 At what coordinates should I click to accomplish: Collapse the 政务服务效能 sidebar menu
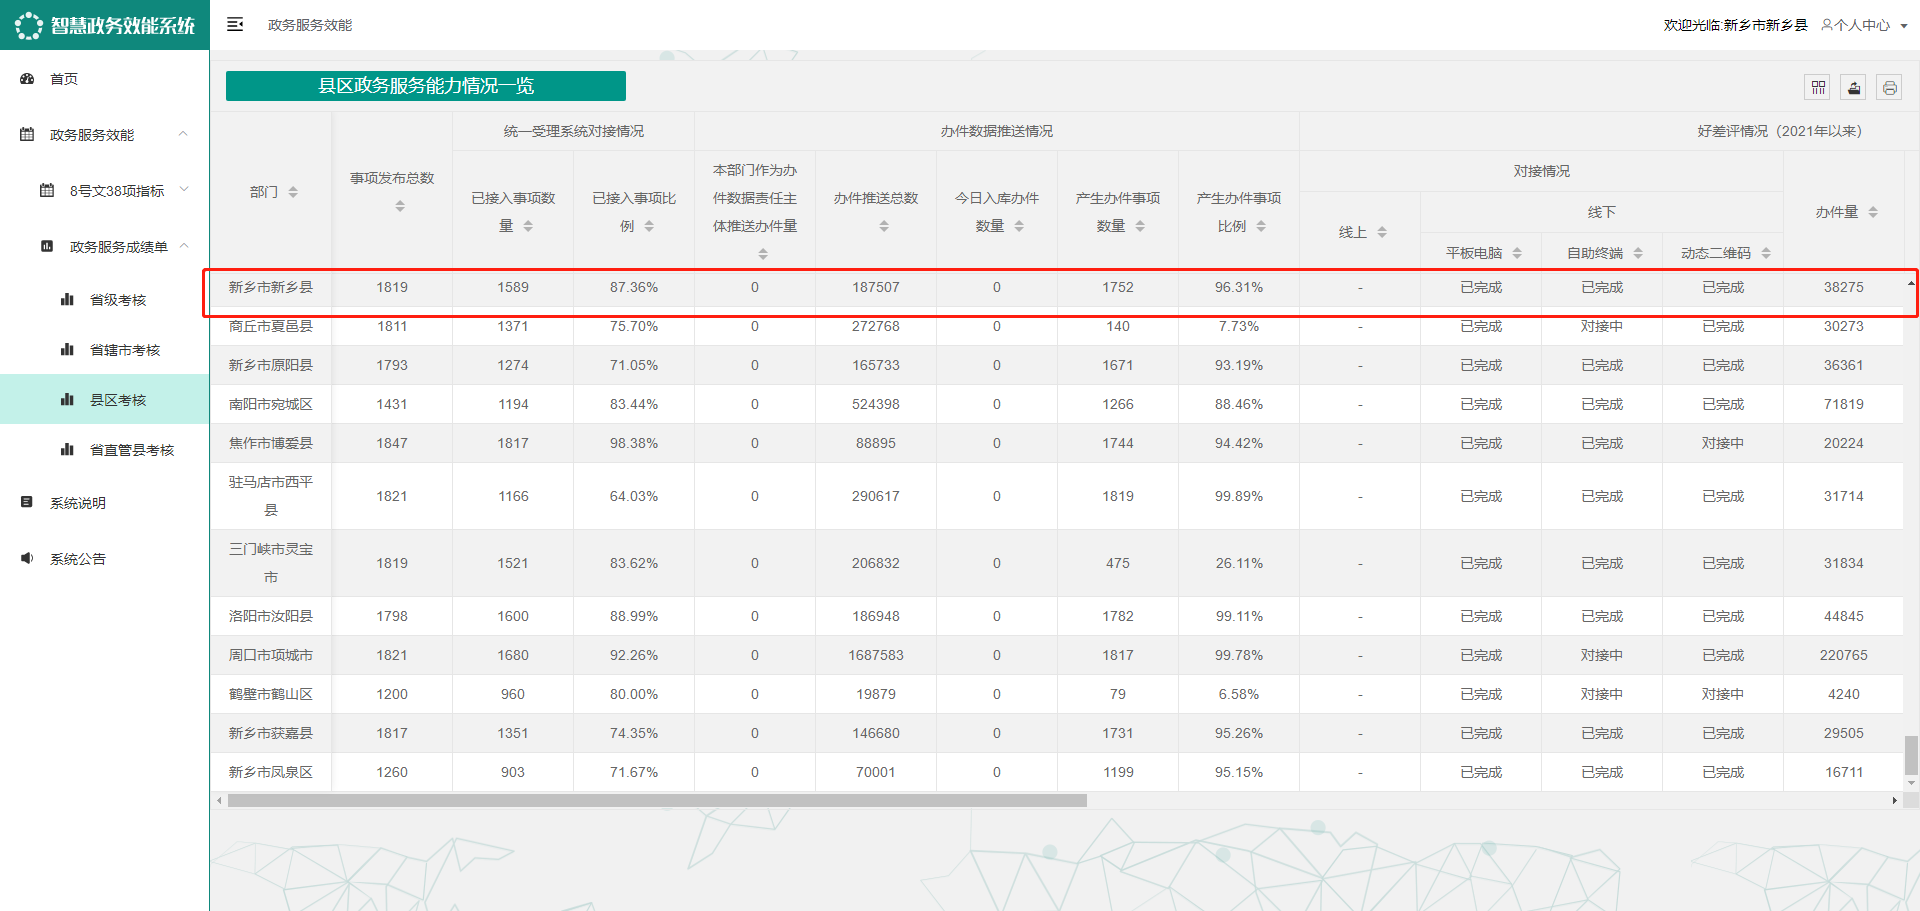pyautogui.click(x=183, y=134)
